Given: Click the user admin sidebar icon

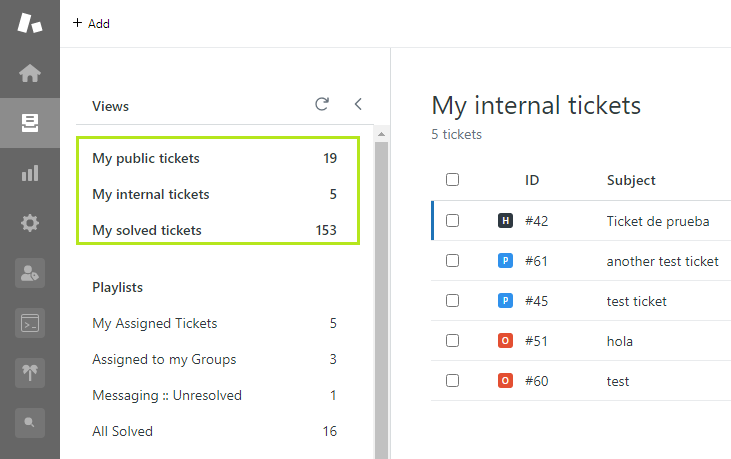Looking at the screenshot, I should [30, 273].
